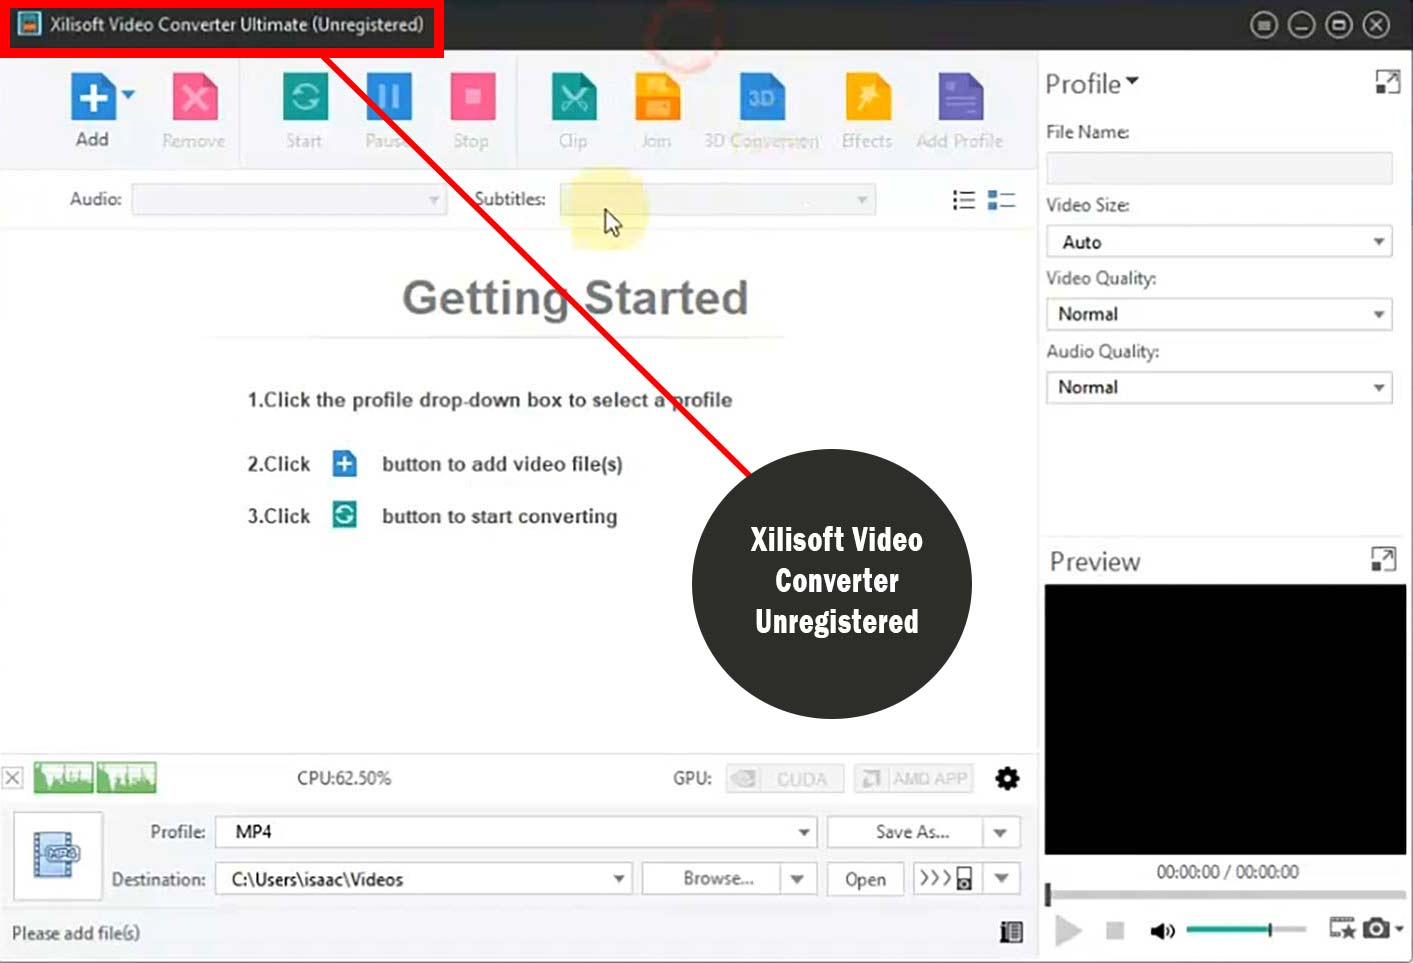Open the MP4 Profile combo box
The image size is (1413, 963).
516,832
